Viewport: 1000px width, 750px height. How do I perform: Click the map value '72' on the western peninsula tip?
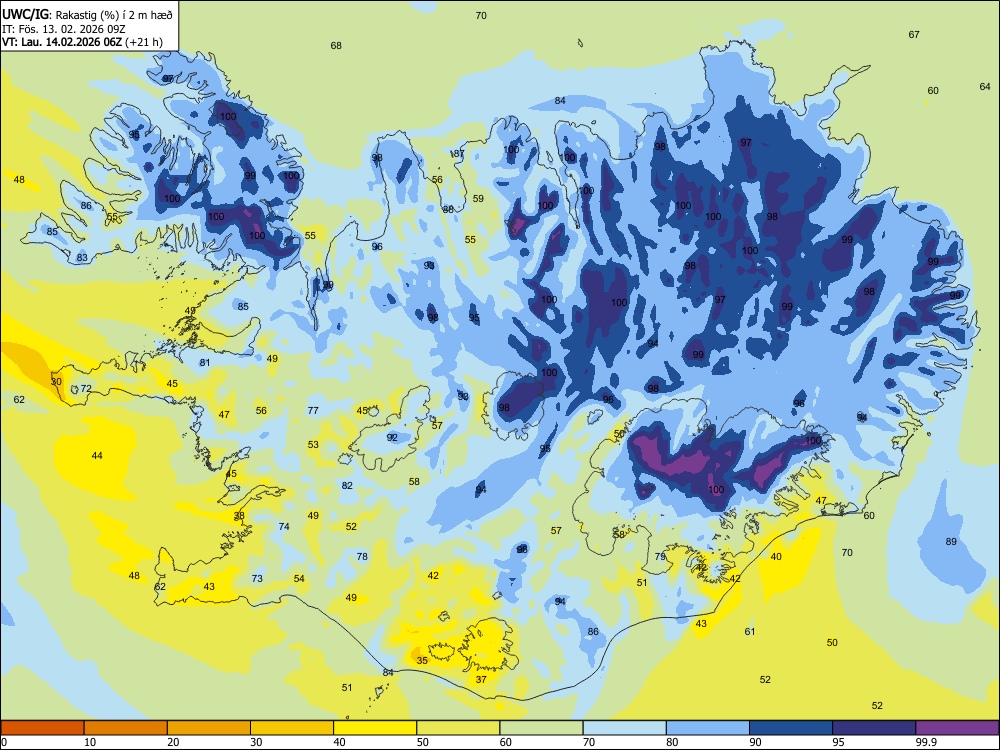pyautogui.click(x=86, y=388)
